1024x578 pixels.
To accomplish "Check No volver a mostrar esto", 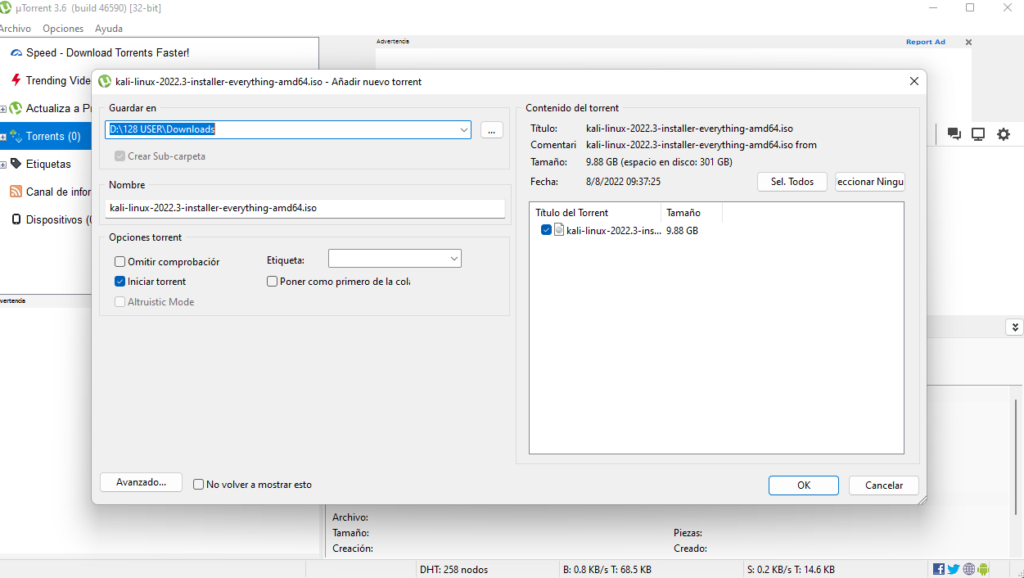I will (x=199, y=485).
